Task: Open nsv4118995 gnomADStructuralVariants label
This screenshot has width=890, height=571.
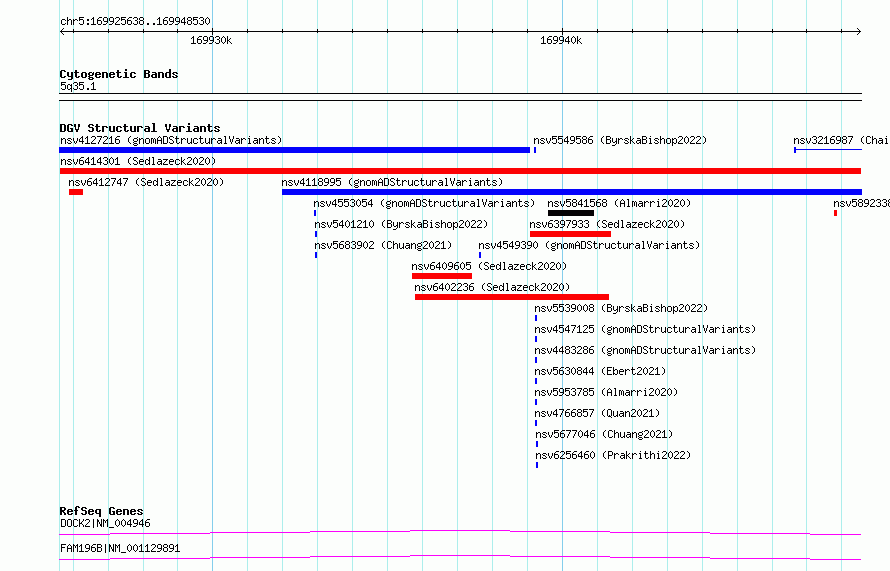Action: click(392, 182)
